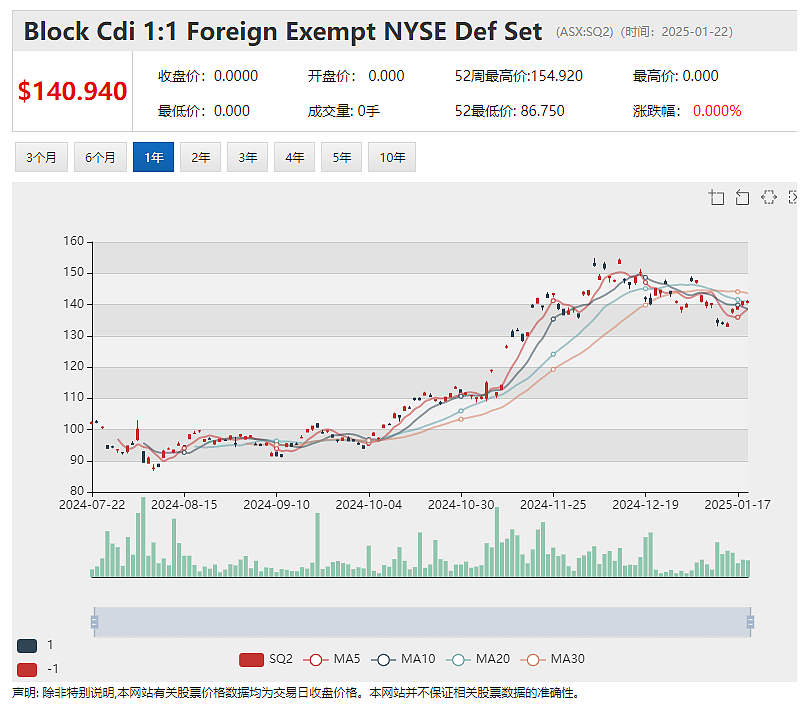This screenshot has height=709, width=807.
Task: Click the 2024-10-30 axis date label
Action: pos(461,505)
